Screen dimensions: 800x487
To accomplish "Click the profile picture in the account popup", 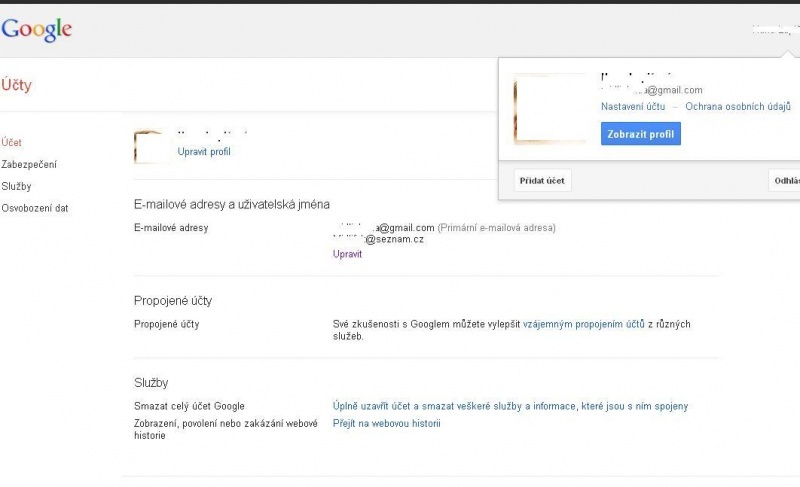I will pyautogui.click(x=549, y=108).
